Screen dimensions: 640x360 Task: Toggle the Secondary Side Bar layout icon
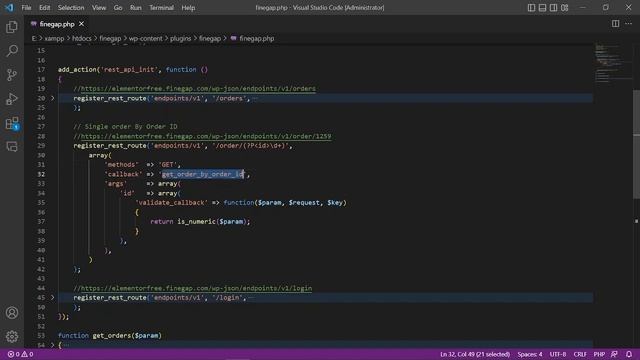point(553,7)
